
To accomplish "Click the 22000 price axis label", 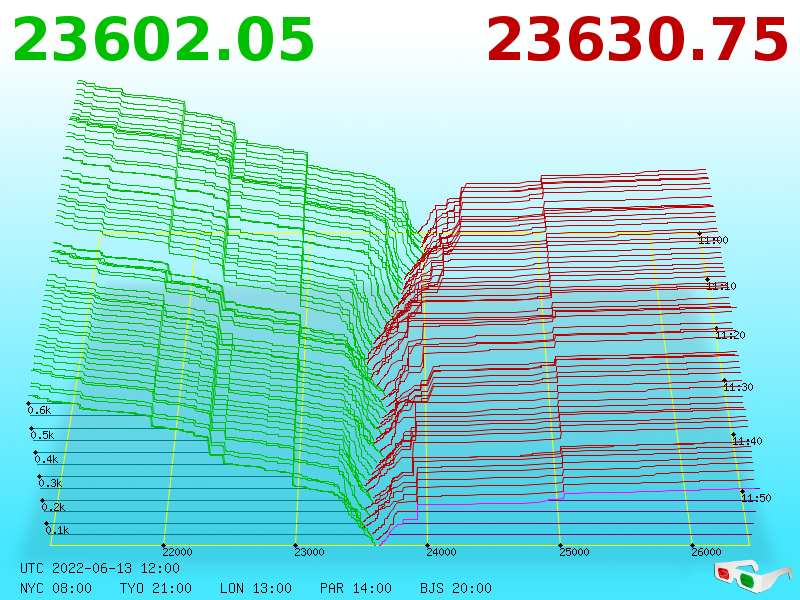I will [178, 552].
